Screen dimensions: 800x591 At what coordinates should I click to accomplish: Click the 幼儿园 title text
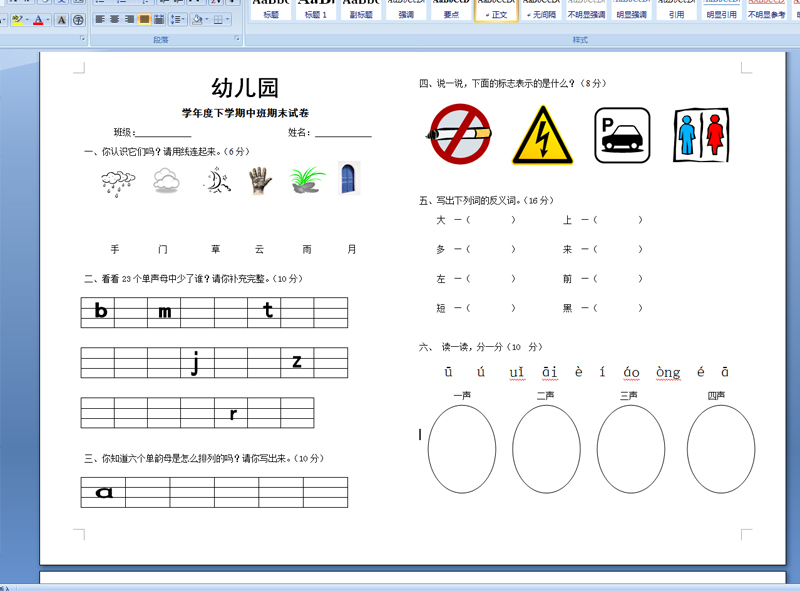245,88
